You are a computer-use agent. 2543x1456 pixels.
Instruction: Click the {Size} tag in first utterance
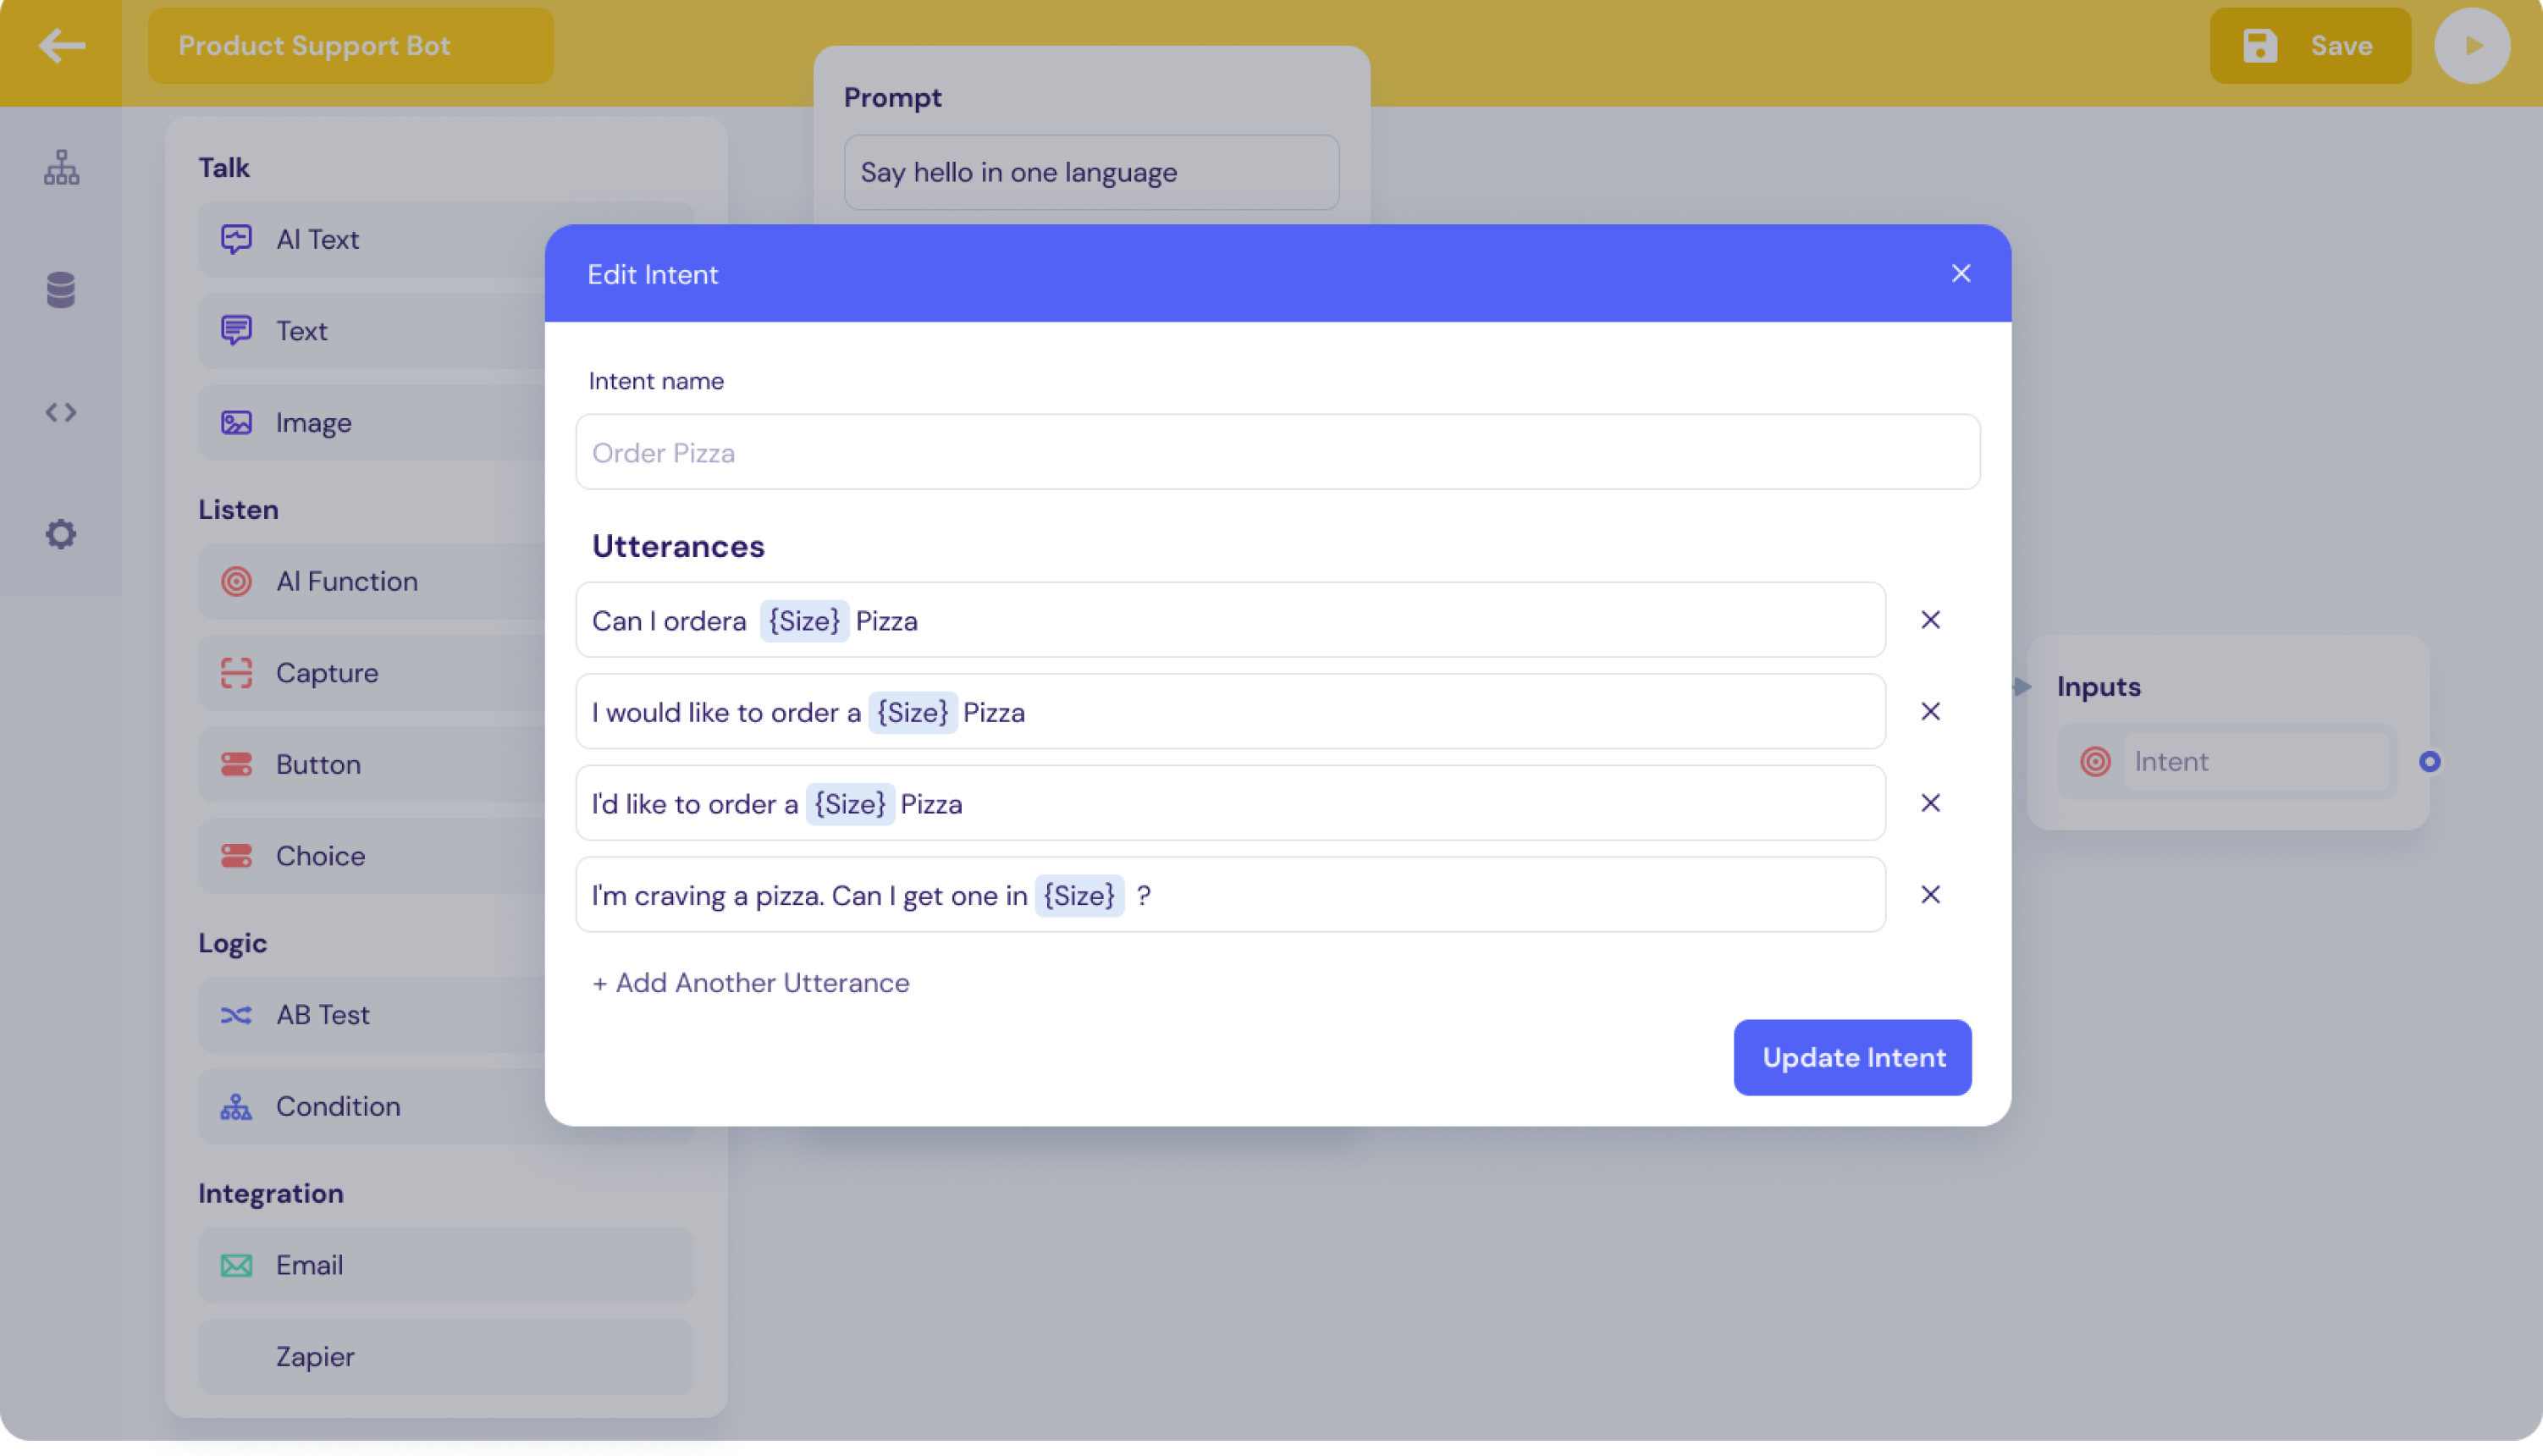tap(804, 621)
